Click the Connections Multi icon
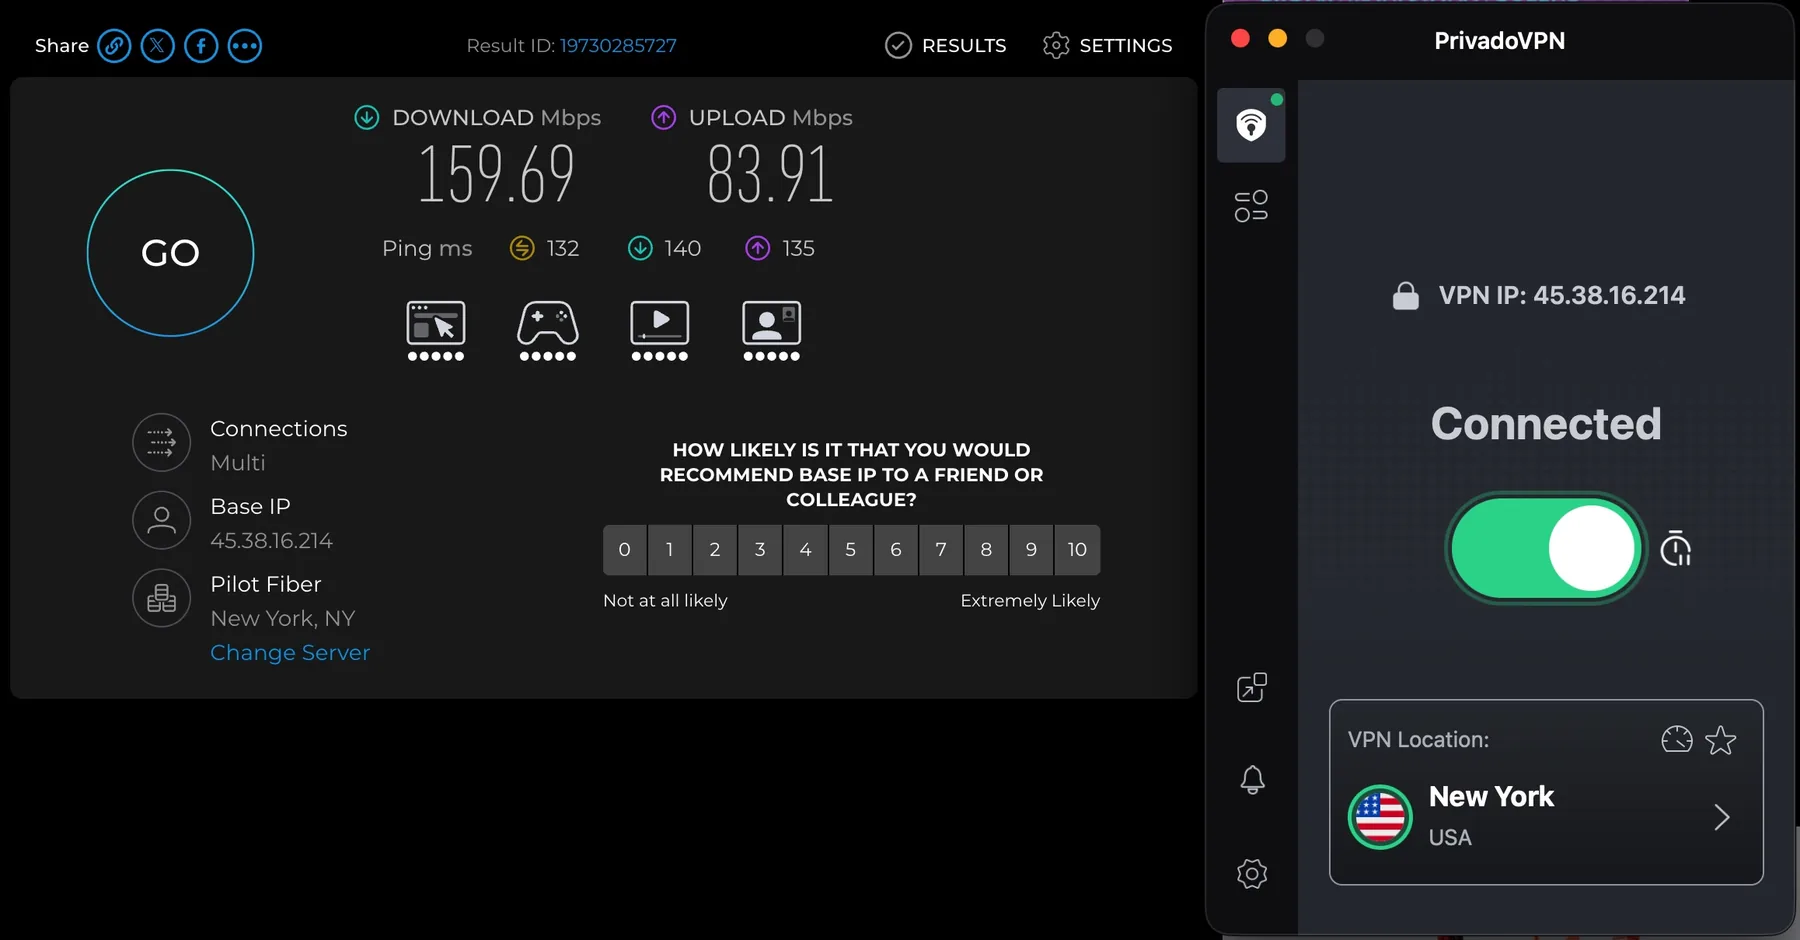 point(162,442)
